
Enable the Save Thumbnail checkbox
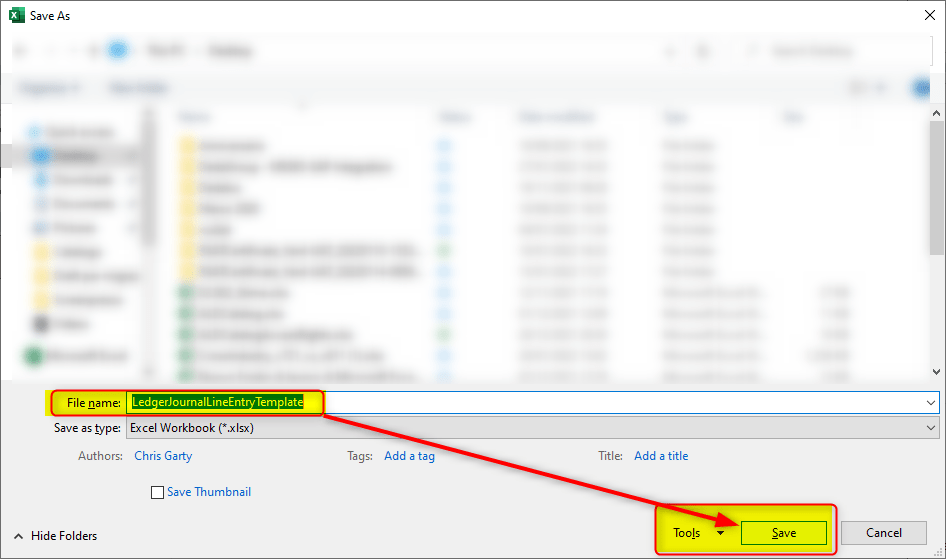[157, 492]
